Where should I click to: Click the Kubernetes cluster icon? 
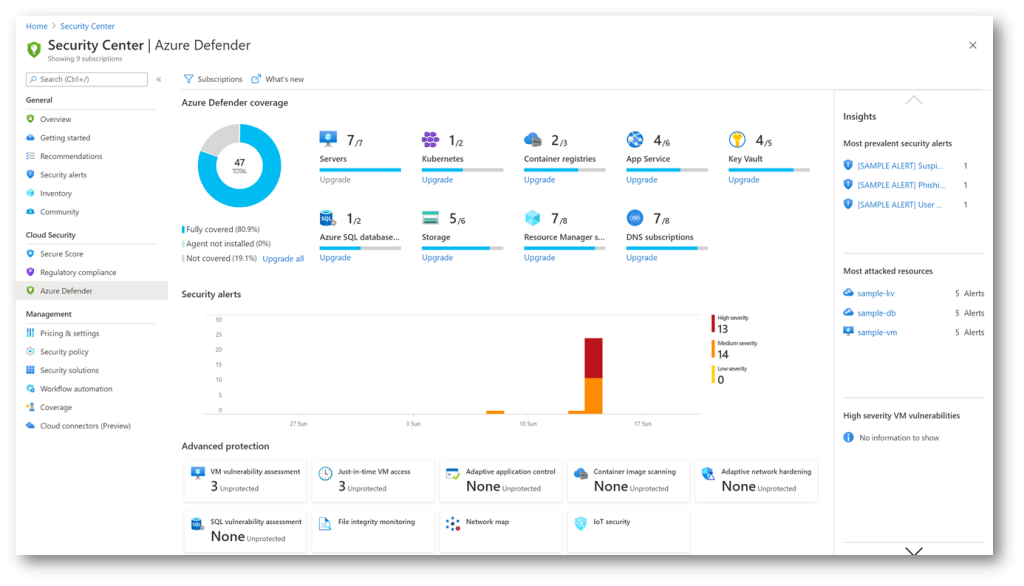pyautogui.click(x=430, y=139)
